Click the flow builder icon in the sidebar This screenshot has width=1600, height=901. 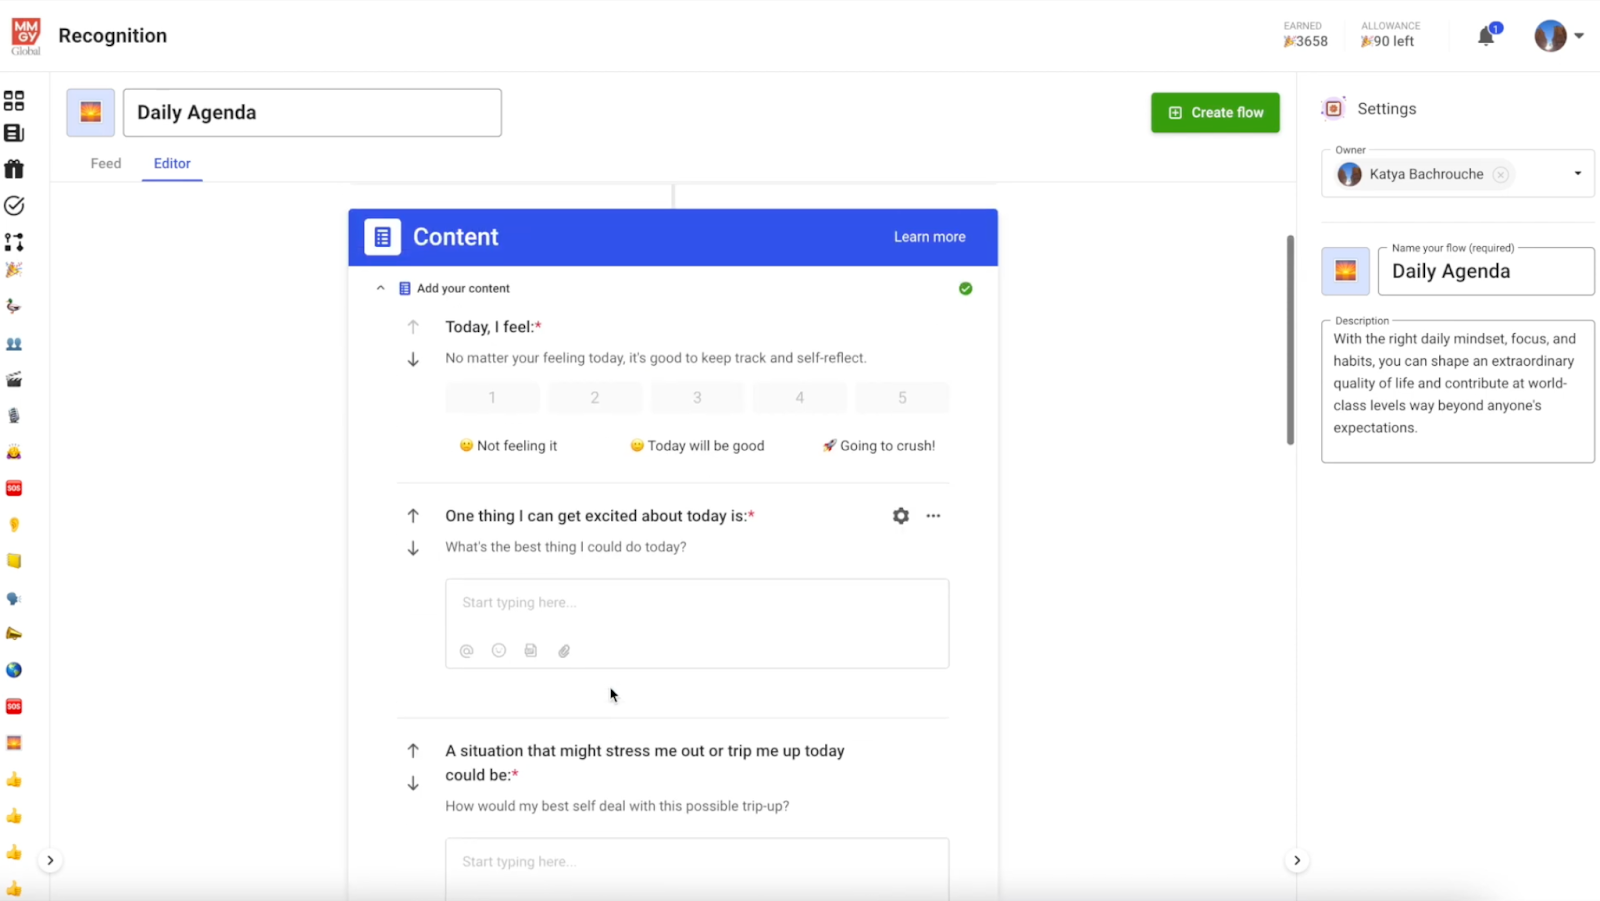pyautogui.click(x=14, y=241)
